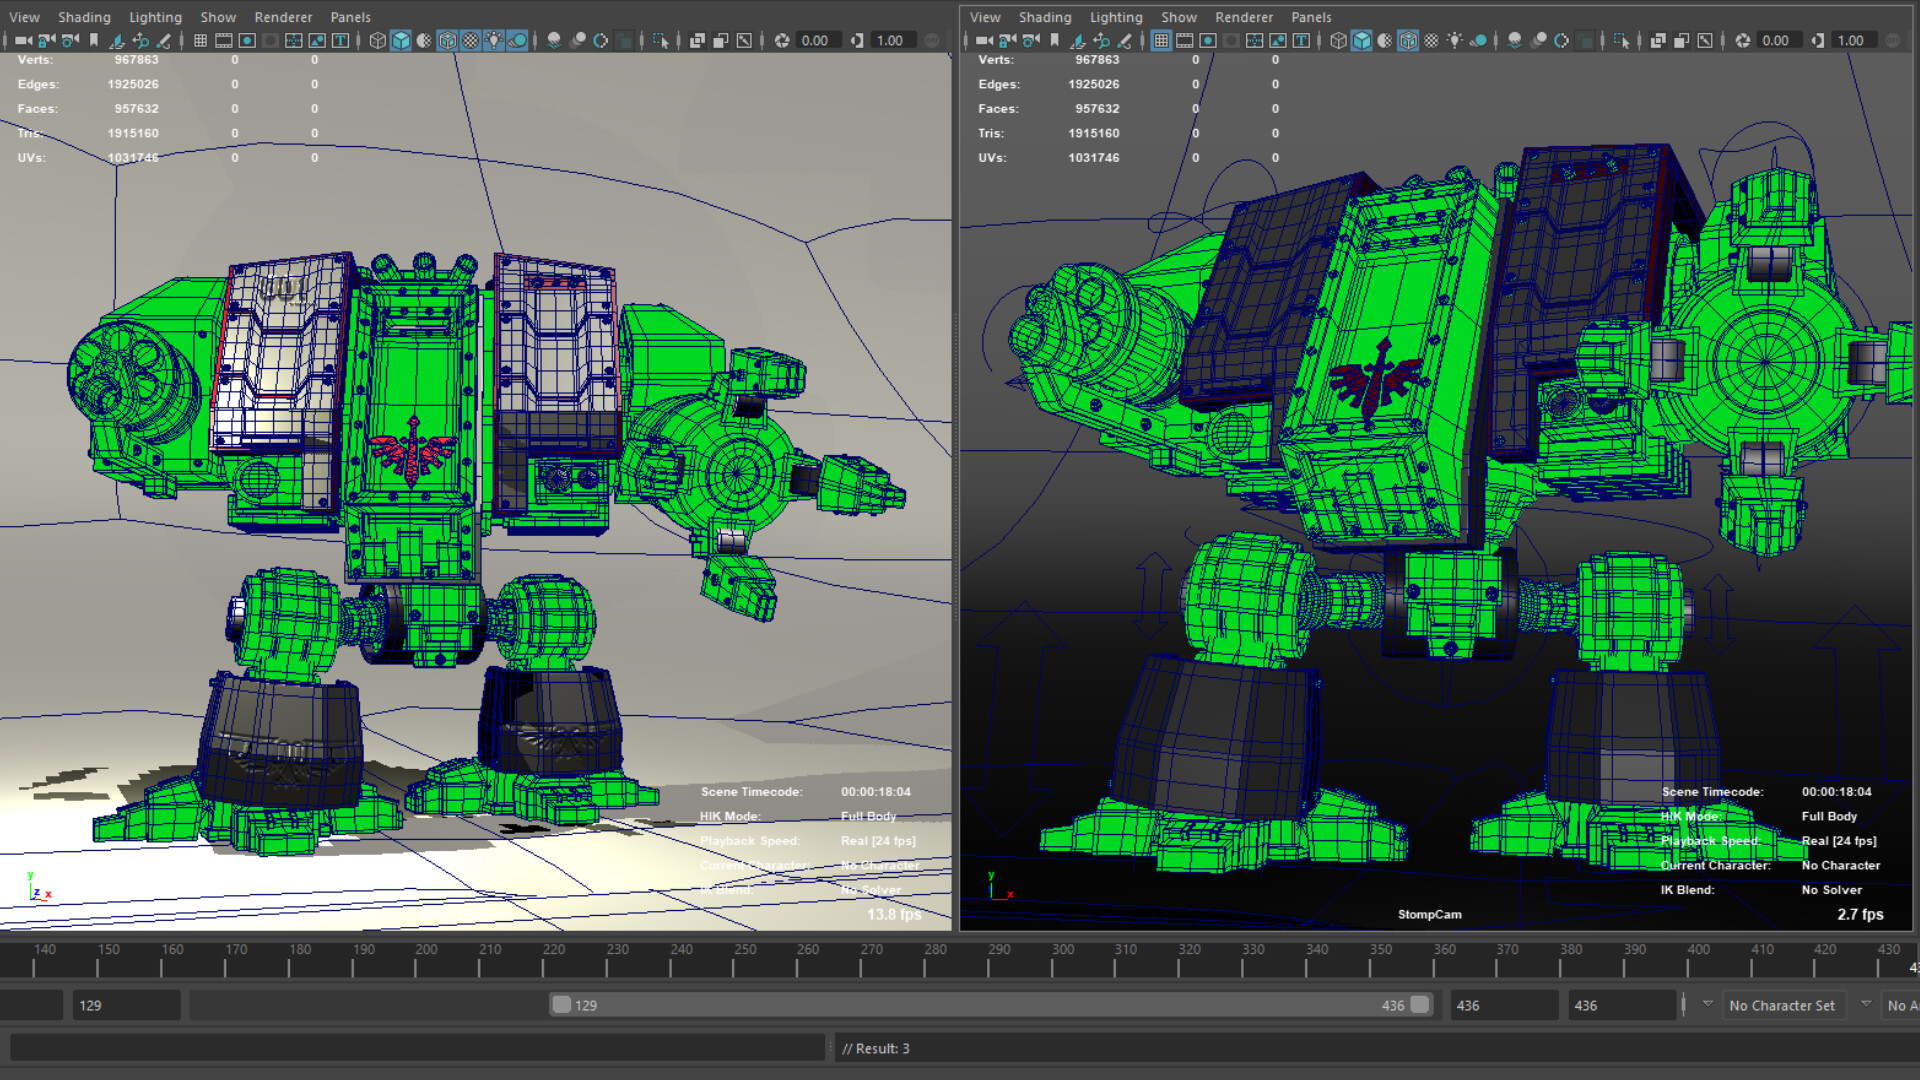The height and width of the screenshot is (1080, 1920).
Task: Click Select Camera icon in left panel
Action: click(22, 40)
